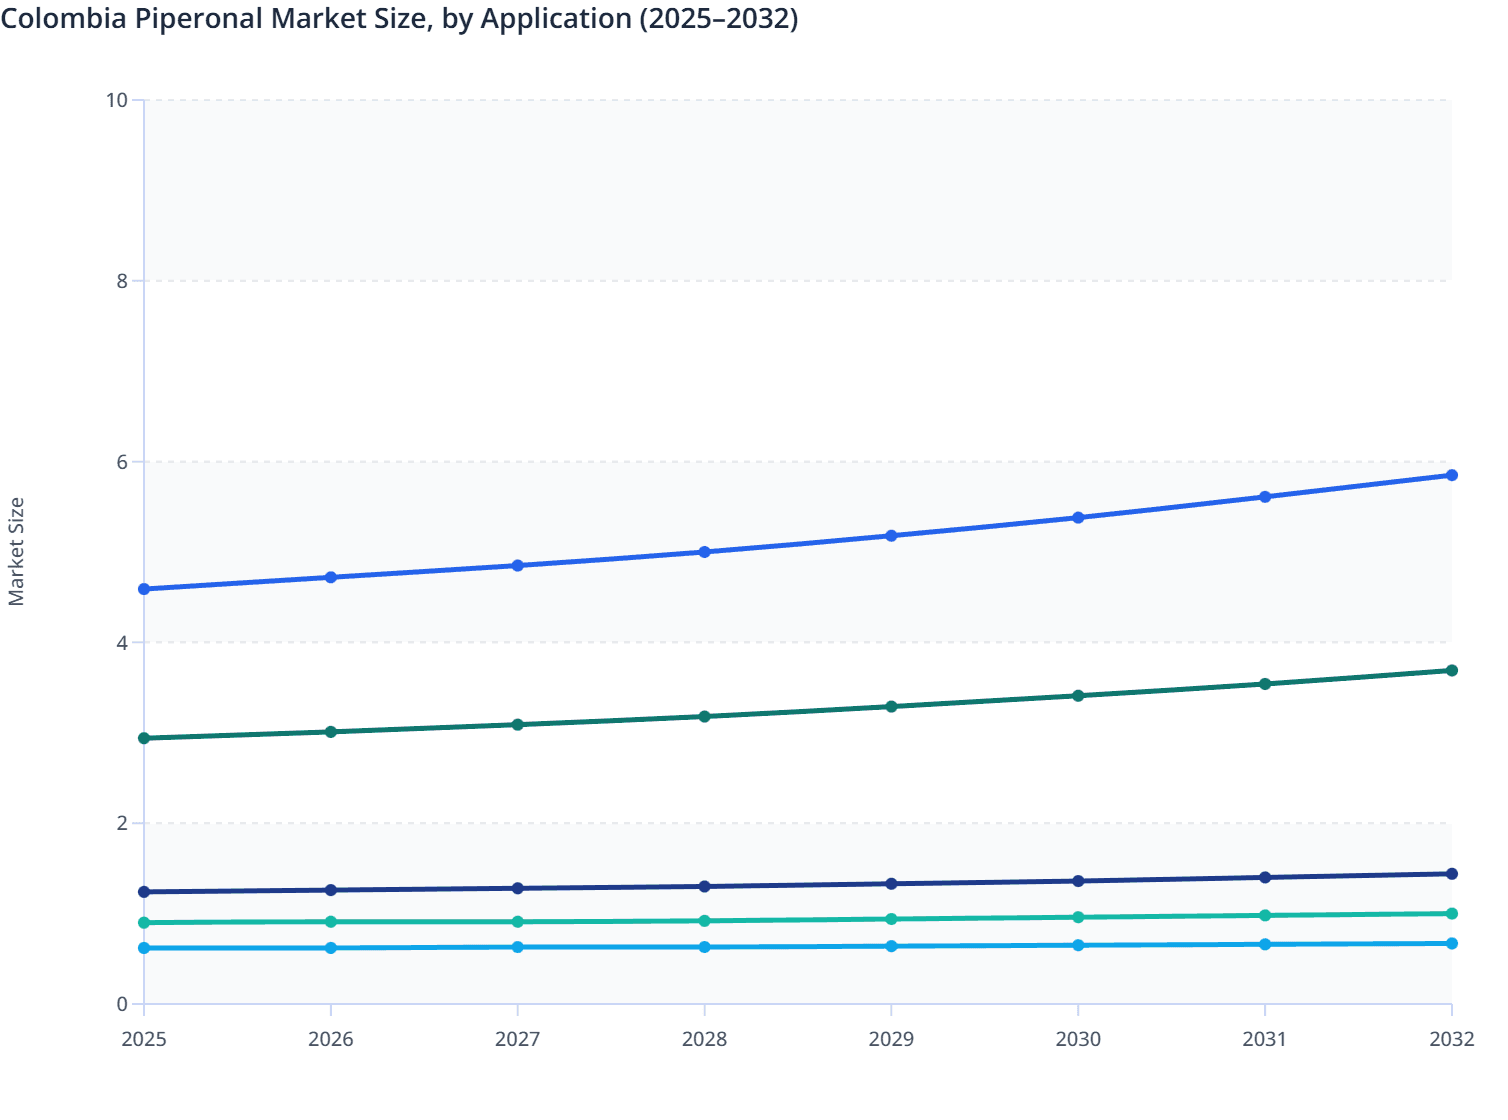Select the lowest sky-blue line's 2026 marker
The height and width of the screenshot is (1120, 1508).
pyautogui.click(x=331, y=947)
